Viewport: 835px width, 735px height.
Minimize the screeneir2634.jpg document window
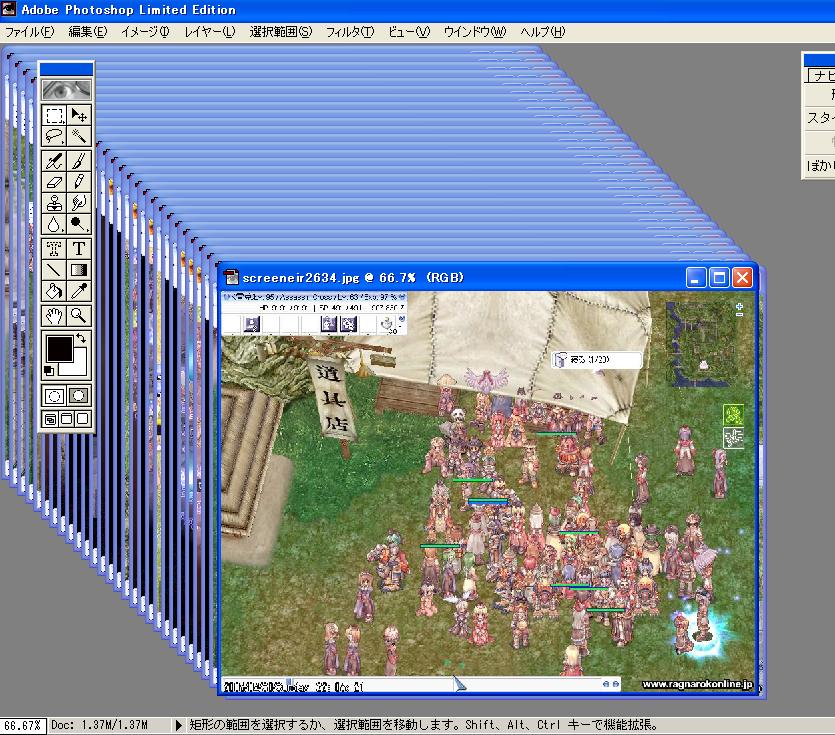(695, 277)
